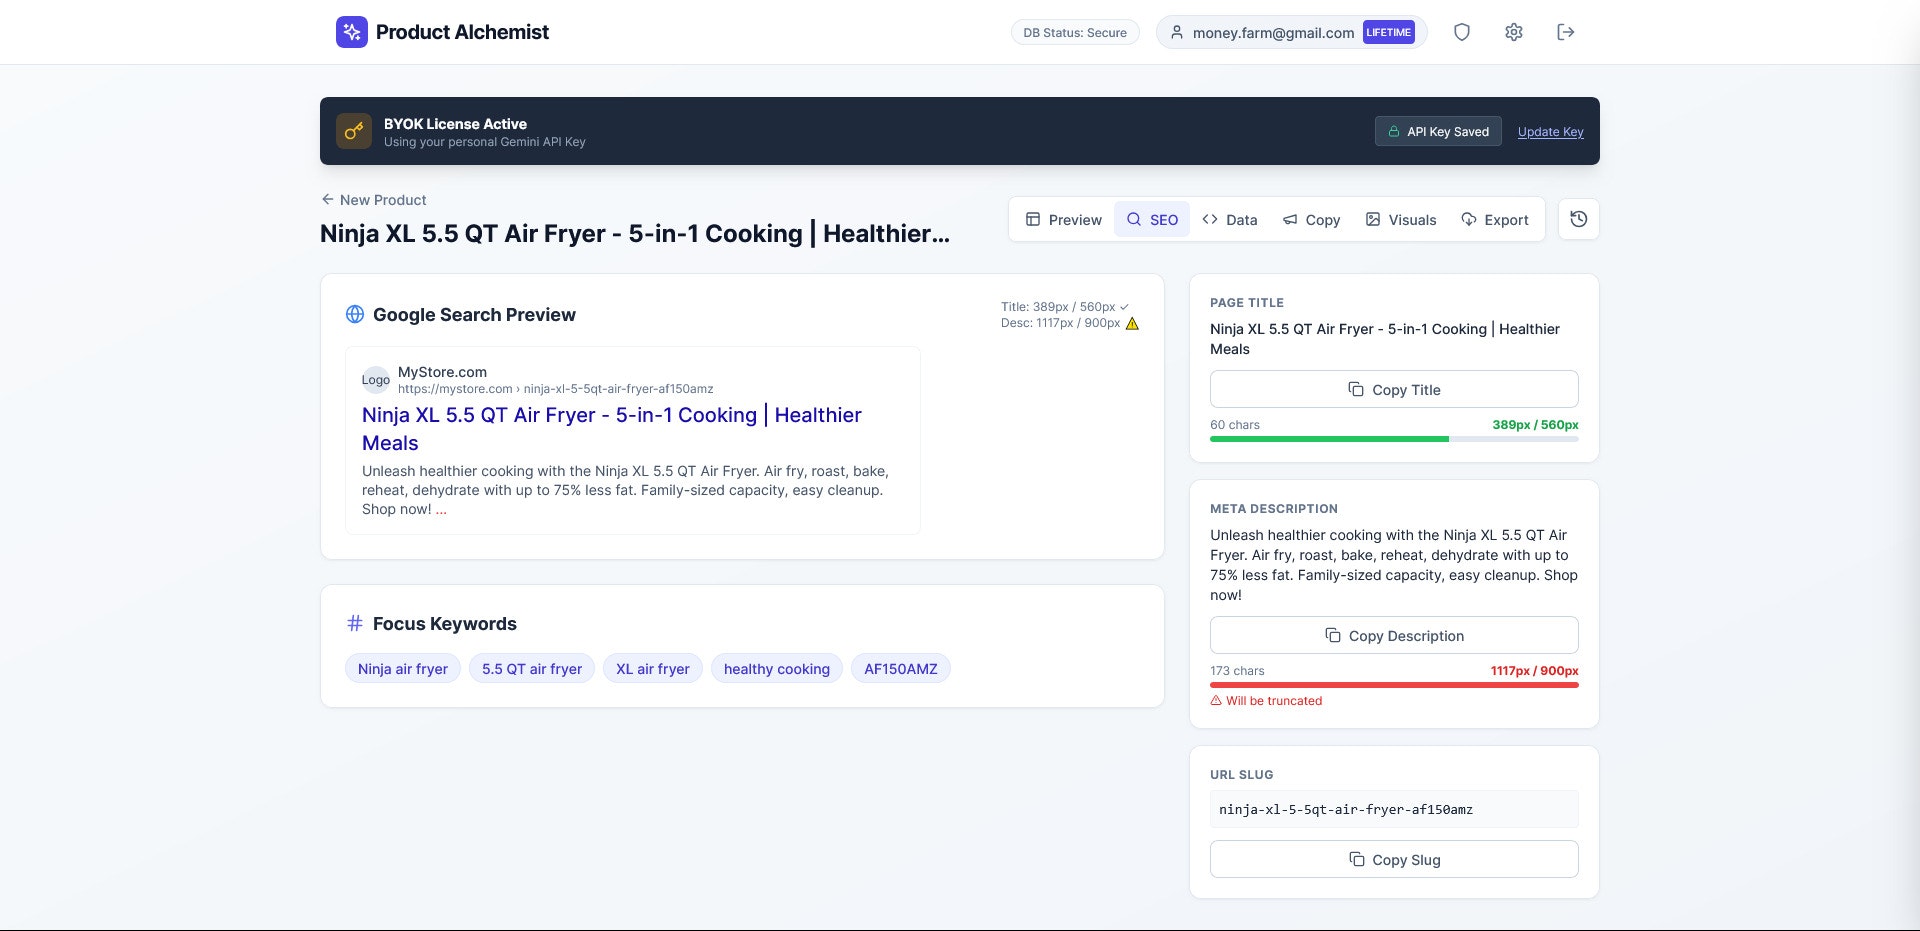Click the red ellipsis in preview description
1920x931 pixels.
(441, 509)
